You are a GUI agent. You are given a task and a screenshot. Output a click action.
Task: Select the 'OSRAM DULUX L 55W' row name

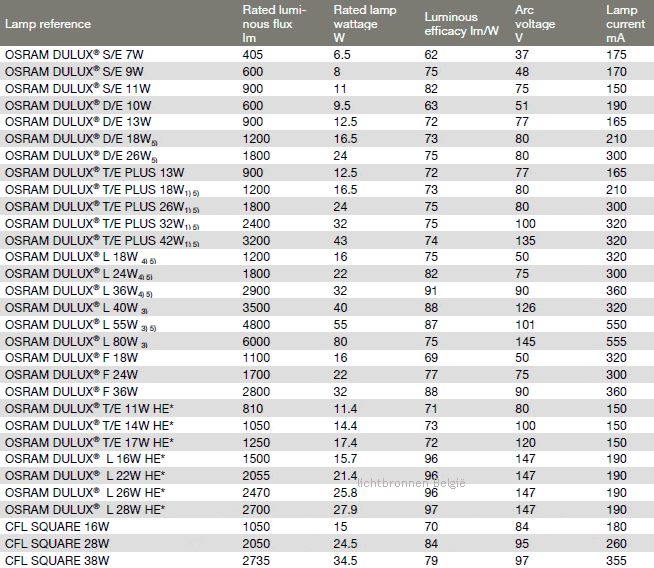(80, 325)
